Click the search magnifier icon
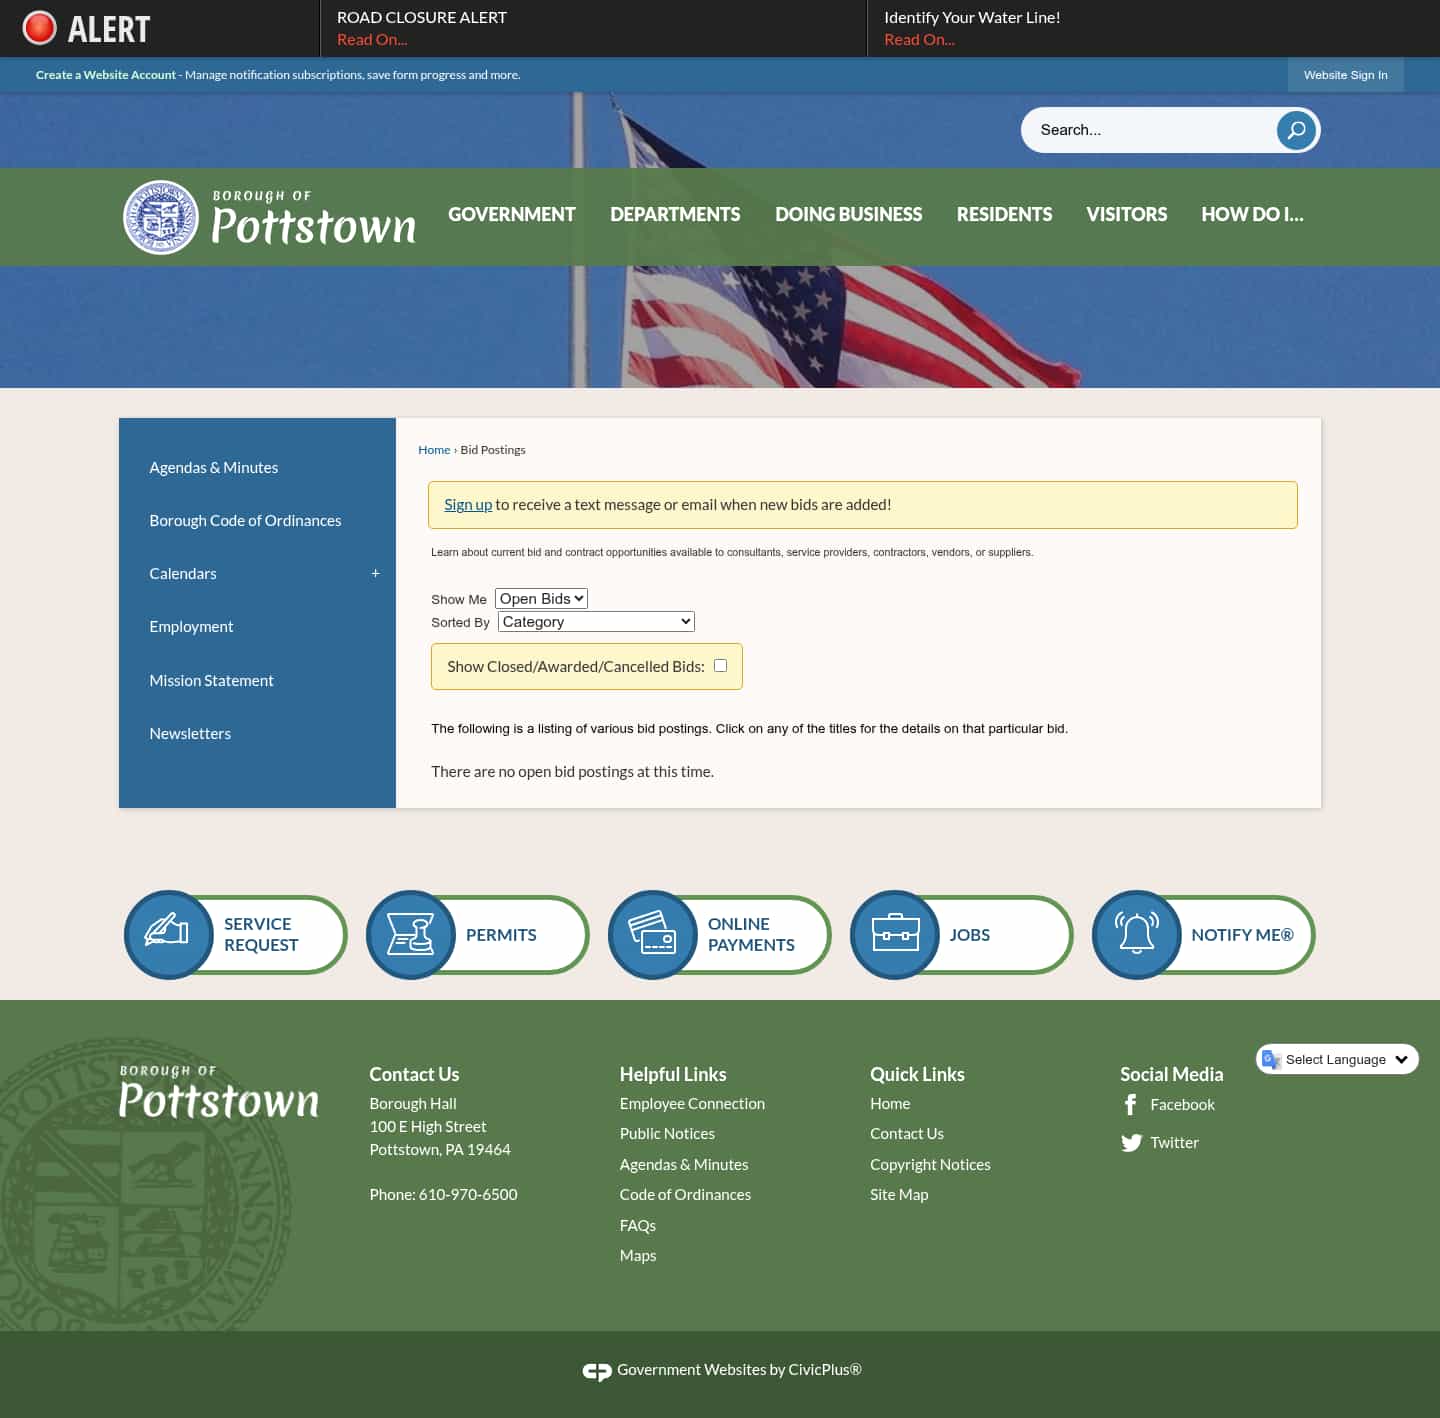Viewport: 1440px width, 1418px height. (x=1295, y=130)
